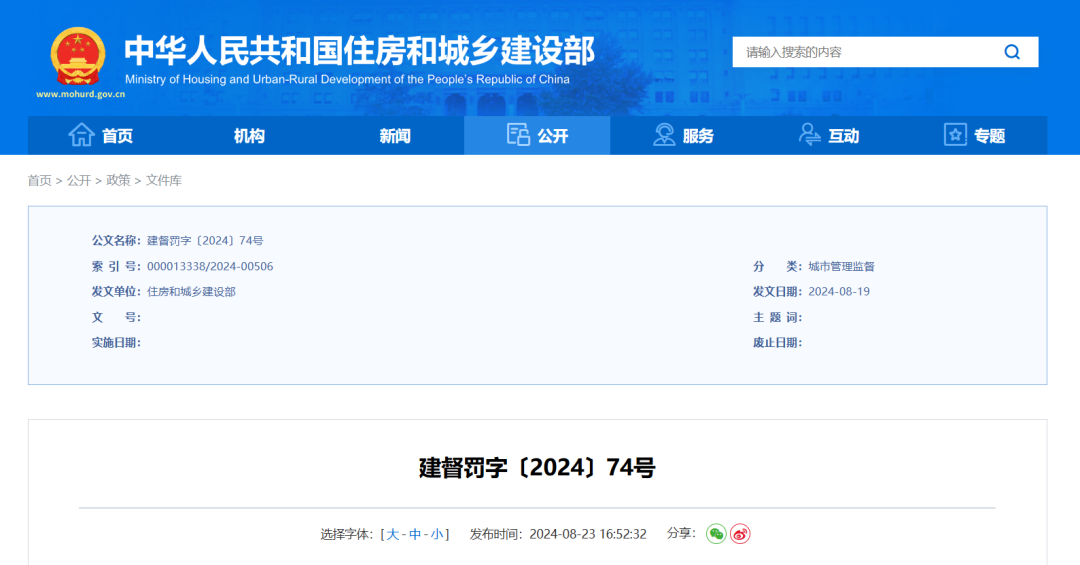Open the 机构 navigation tab
The width and height of the screenshot is (1080, 565).
coord(249,135)
